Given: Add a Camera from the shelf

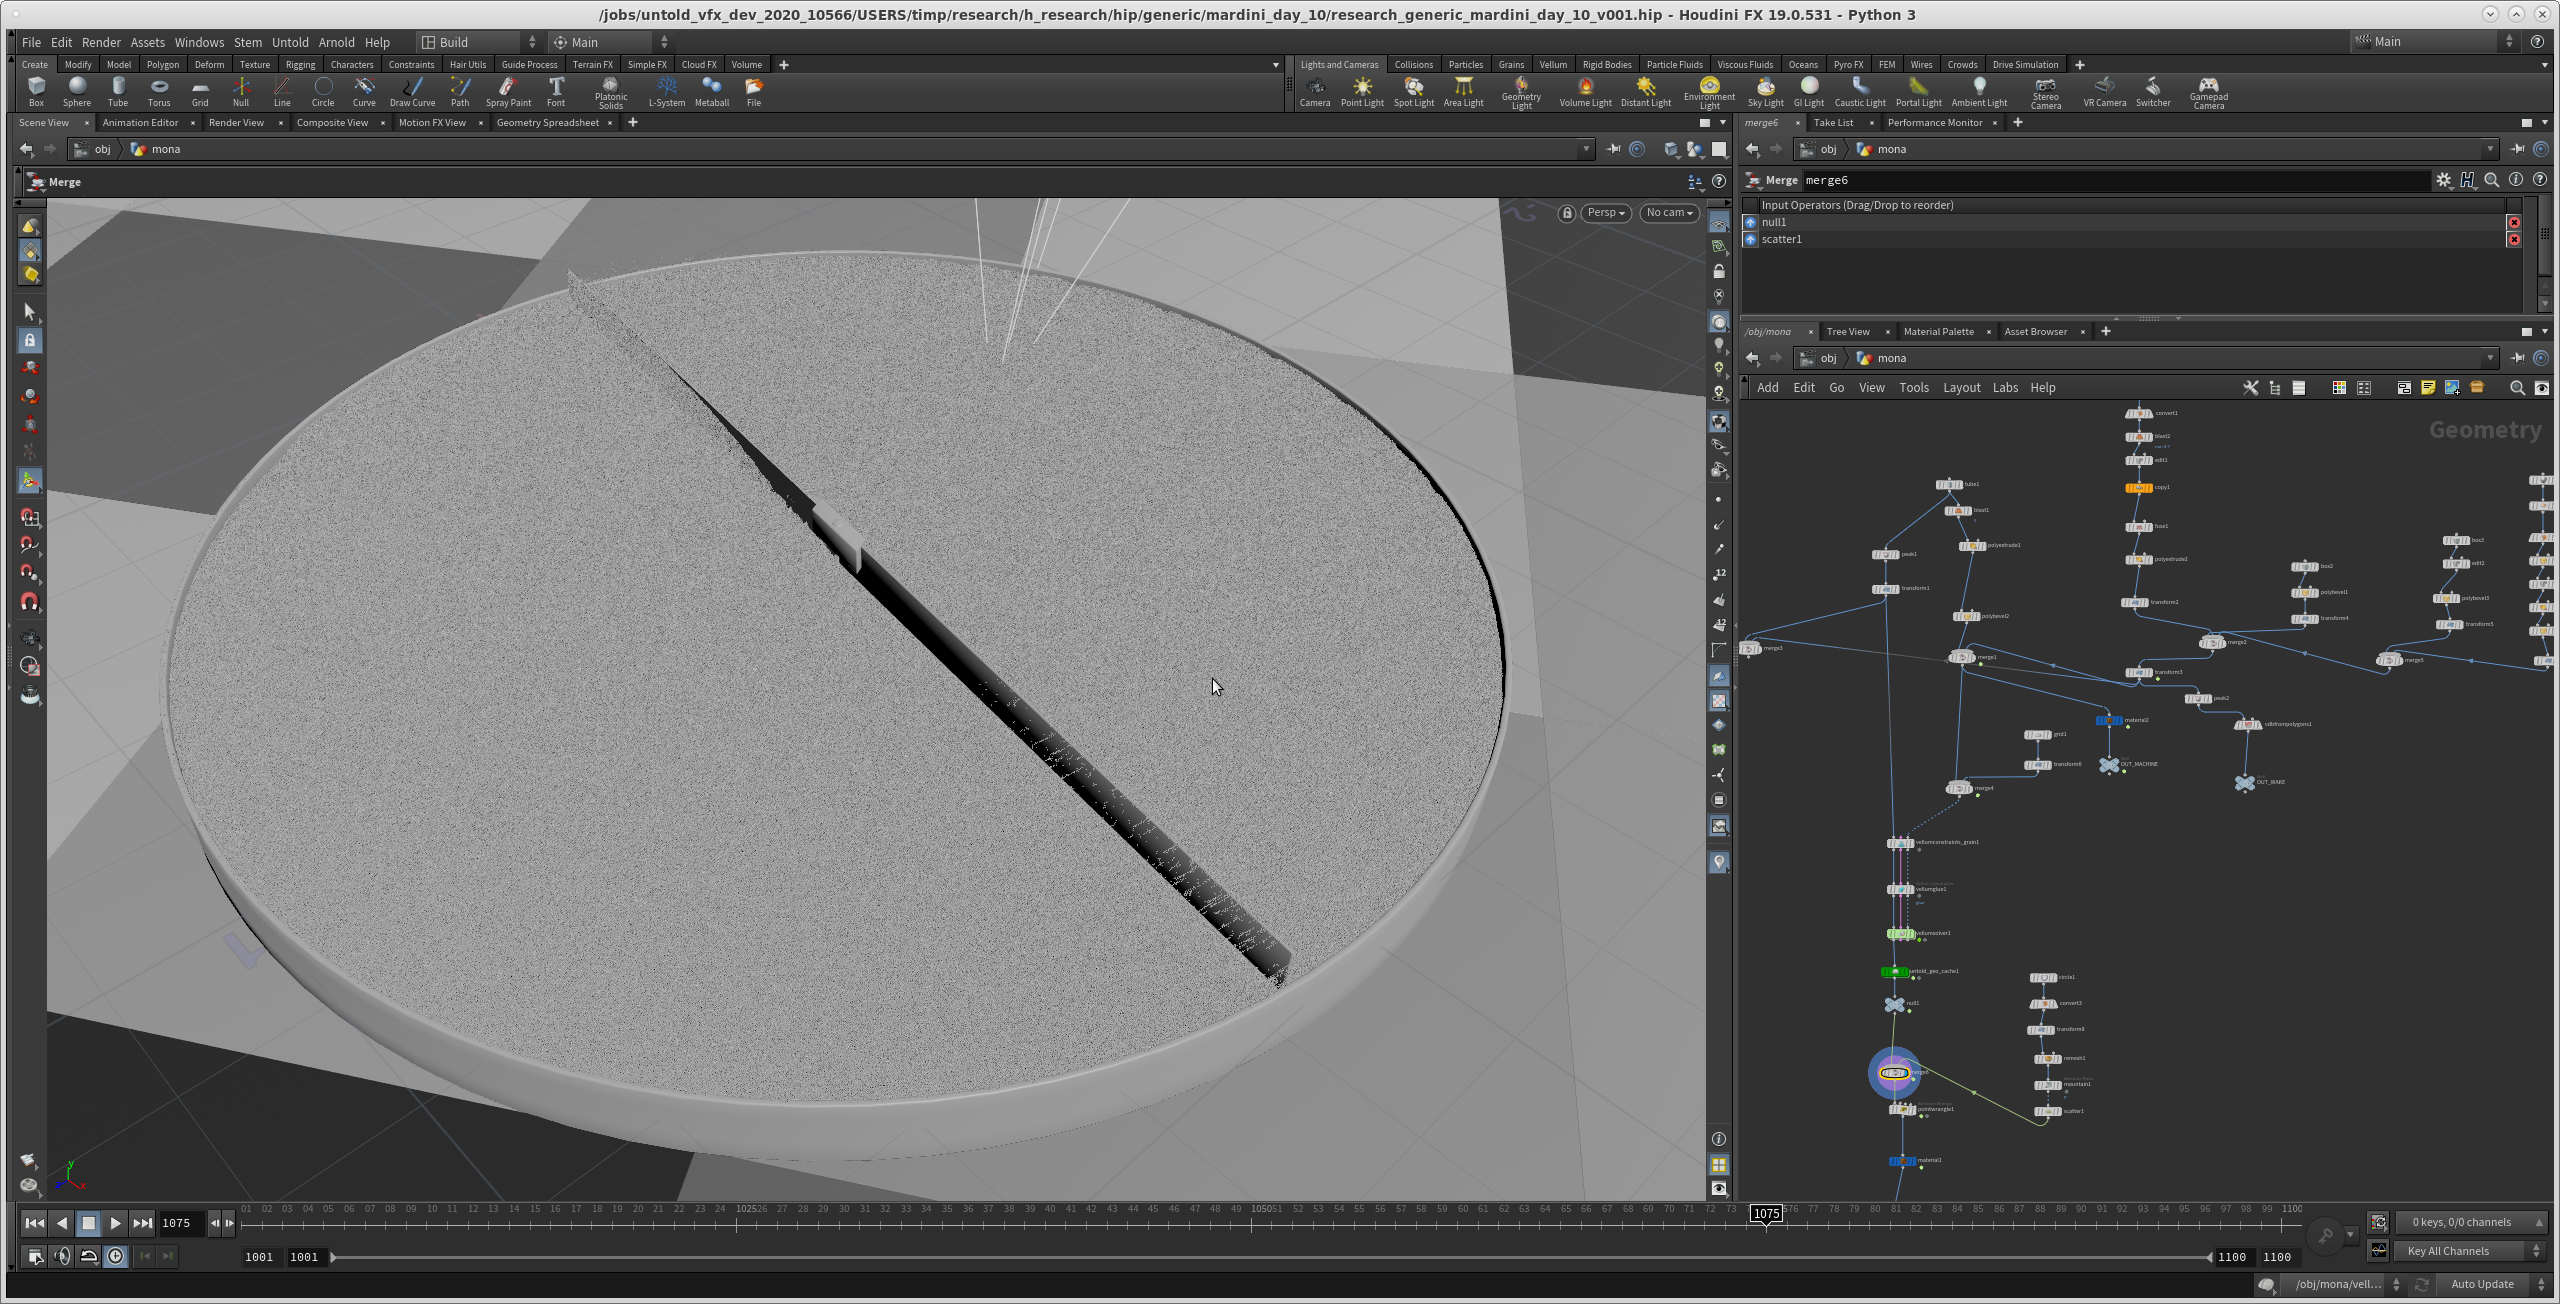Looking at the screenshot, I should 1314,91.
